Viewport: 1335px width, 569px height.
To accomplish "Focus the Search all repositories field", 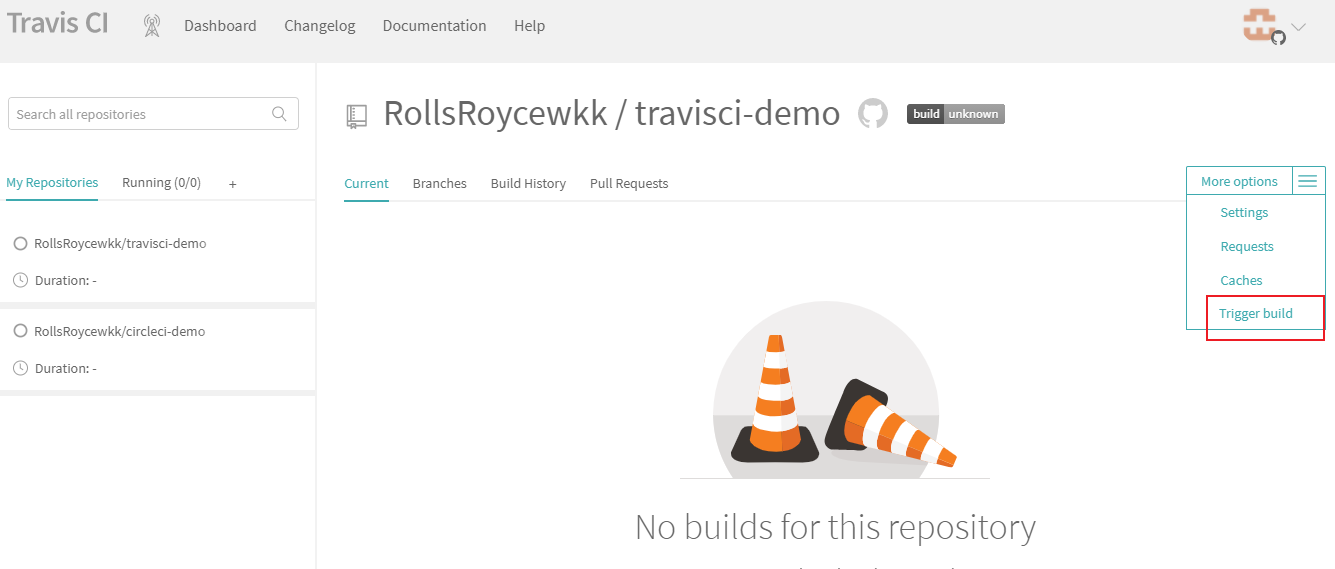I will coord(153,114).
